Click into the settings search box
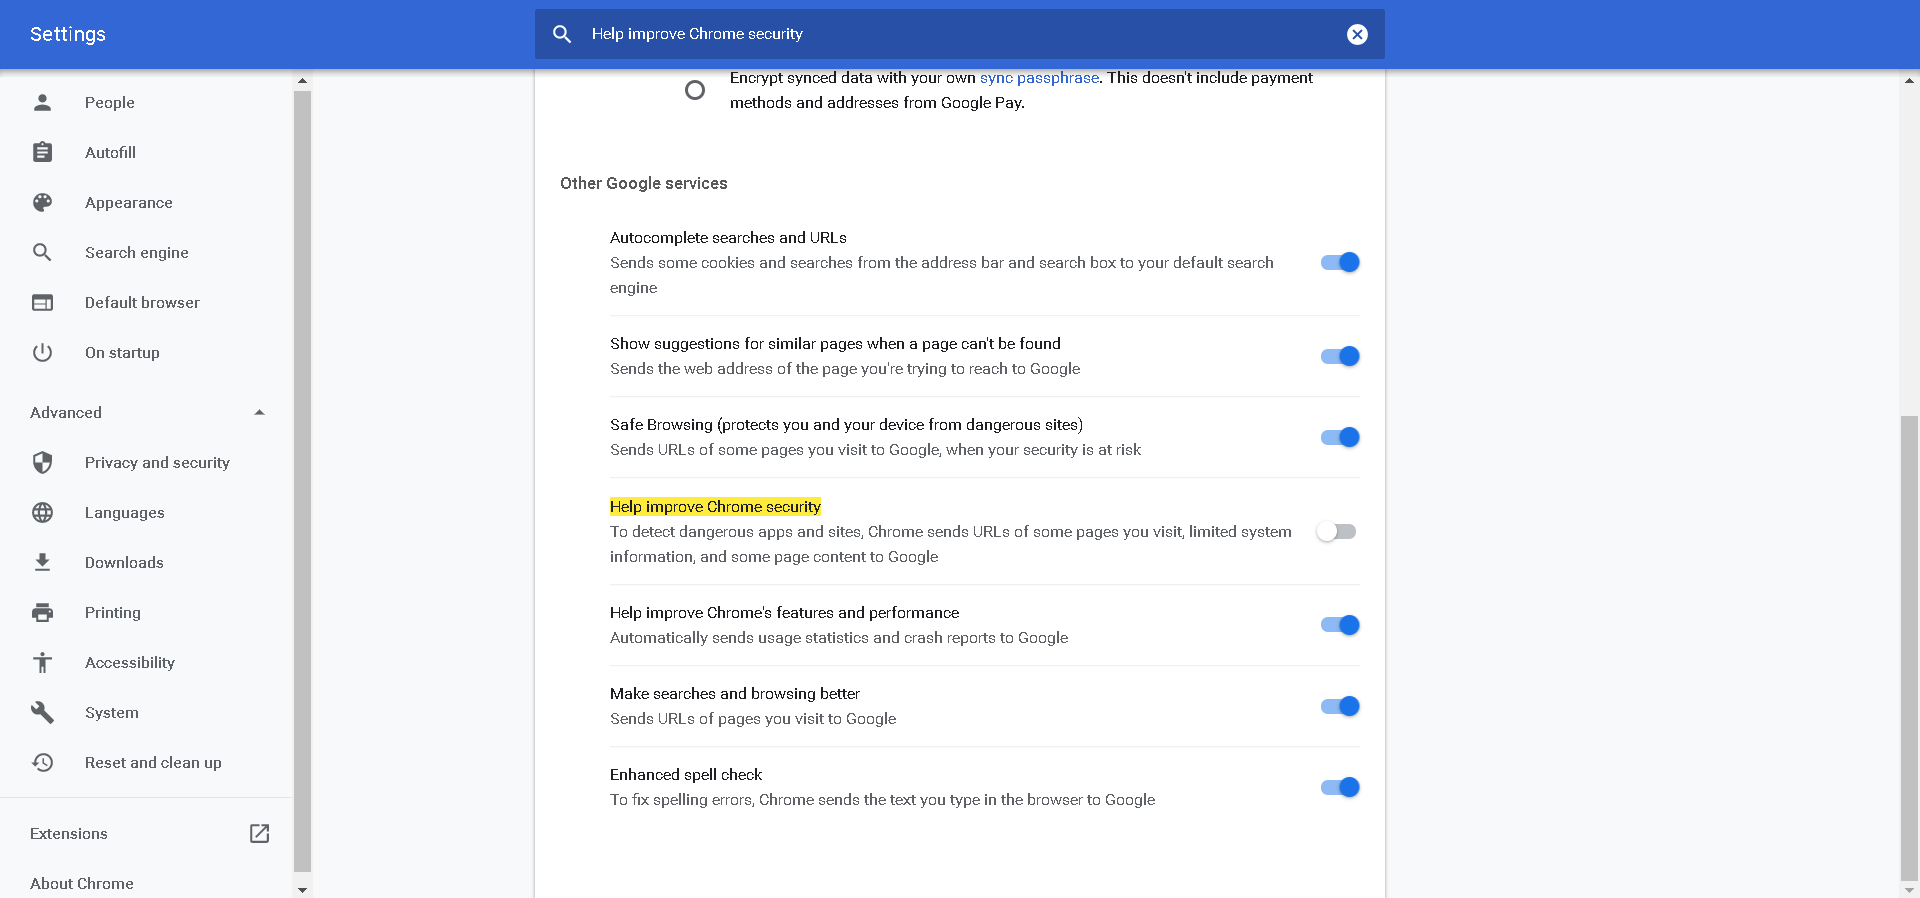 pyautogui.click(x=950, y=34)
